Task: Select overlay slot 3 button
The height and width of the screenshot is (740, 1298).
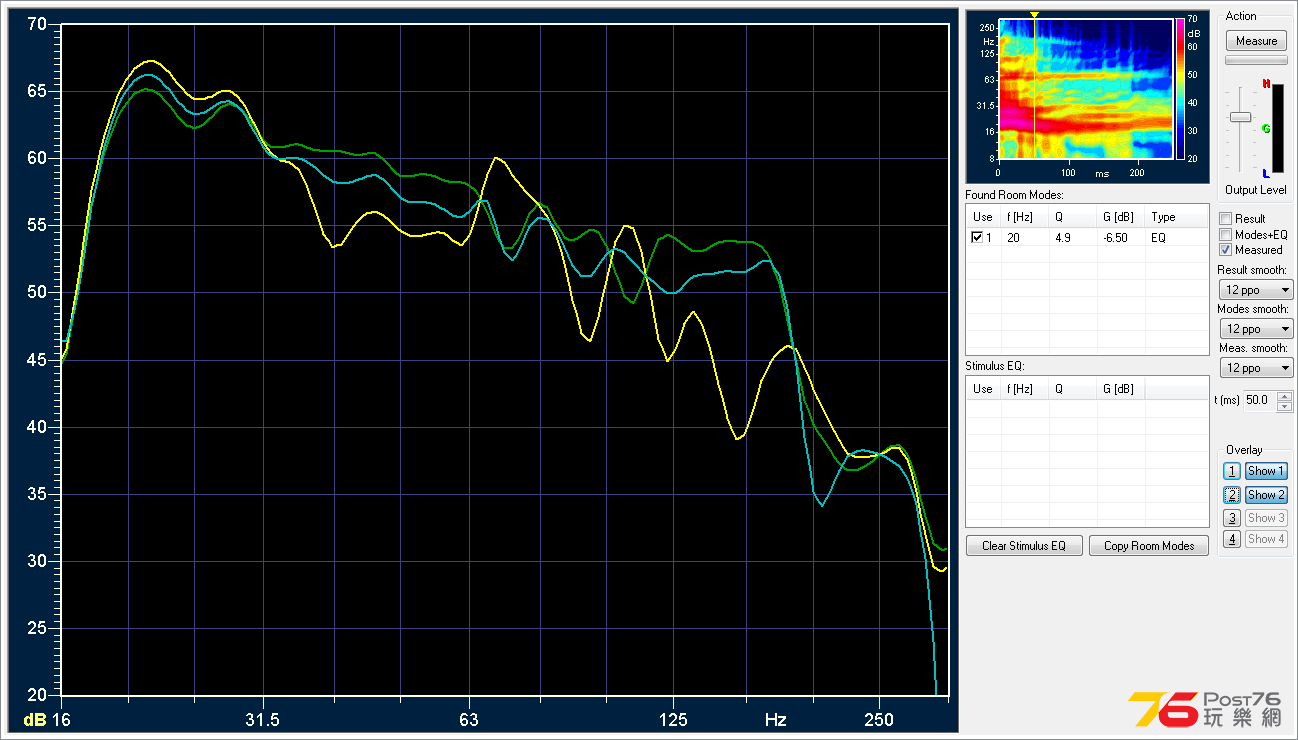Action: point(1232,518)
